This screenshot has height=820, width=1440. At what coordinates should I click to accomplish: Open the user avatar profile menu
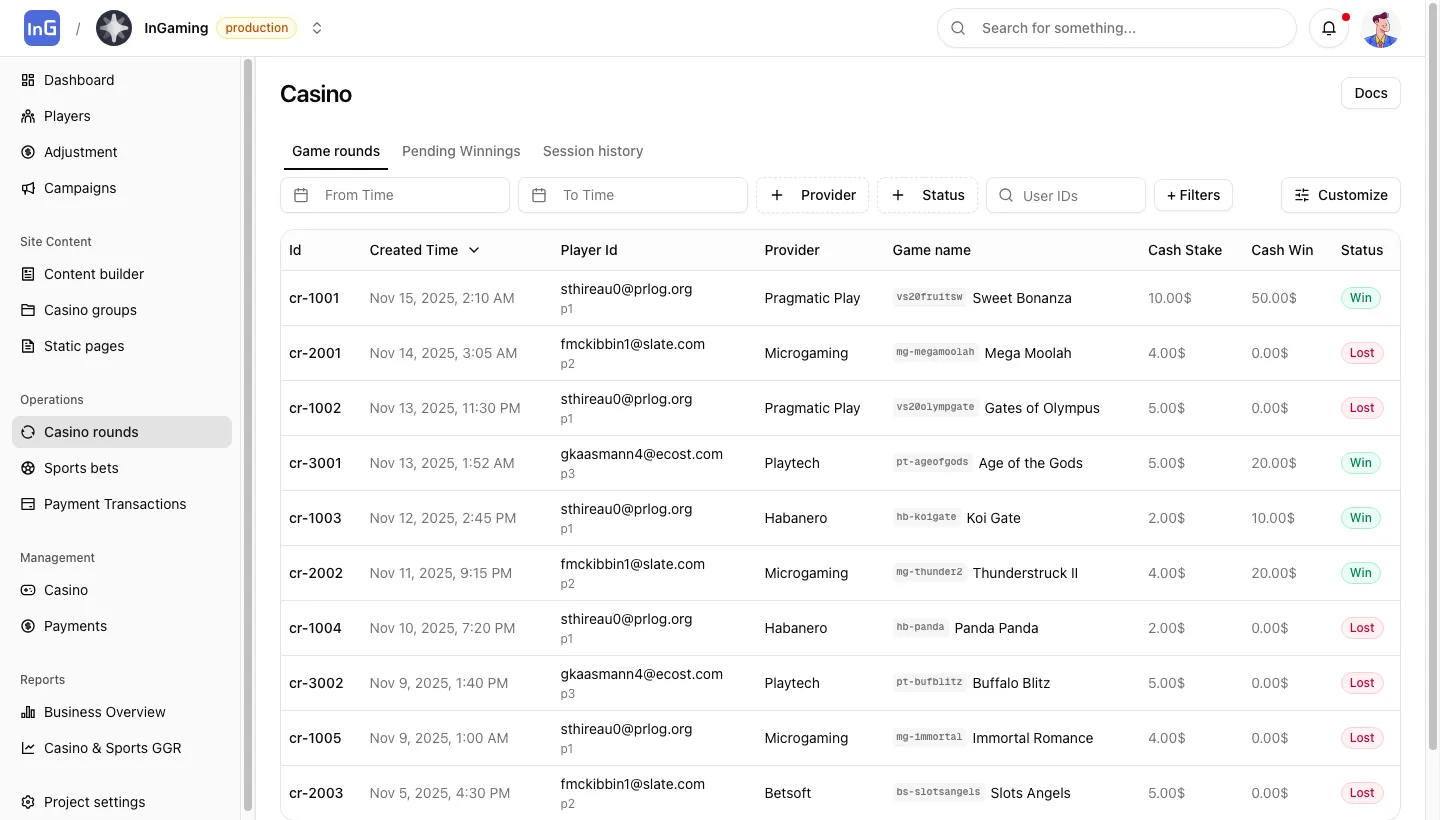[x=1381, y=29]
